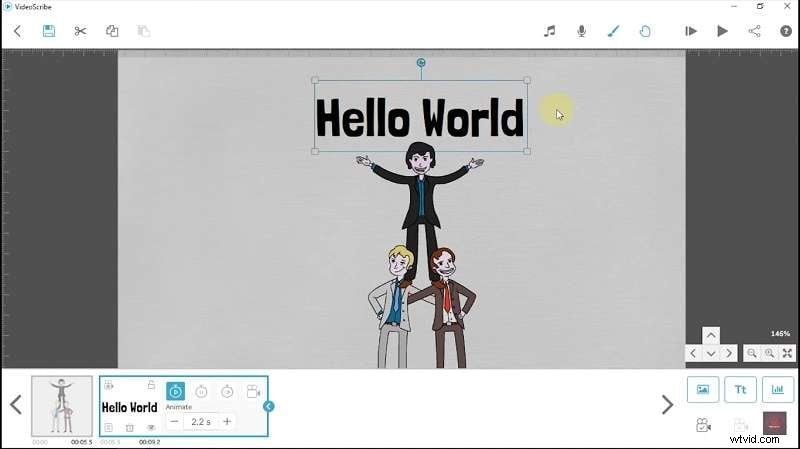800x449 pixels.
Task: Zoom out of the canvas
Action: tap(752, 353)
